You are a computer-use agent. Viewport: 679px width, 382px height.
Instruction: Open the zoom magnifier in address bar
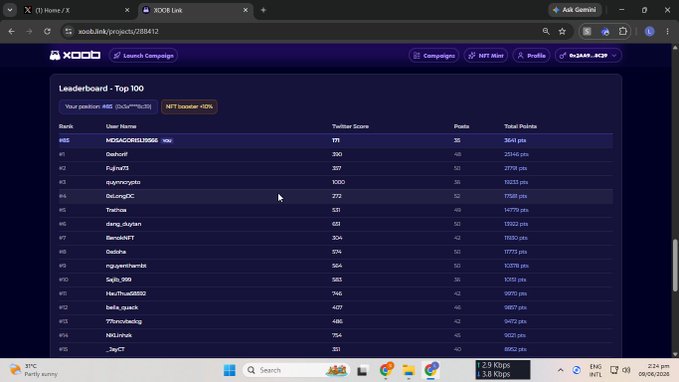[x=546, y=31]
